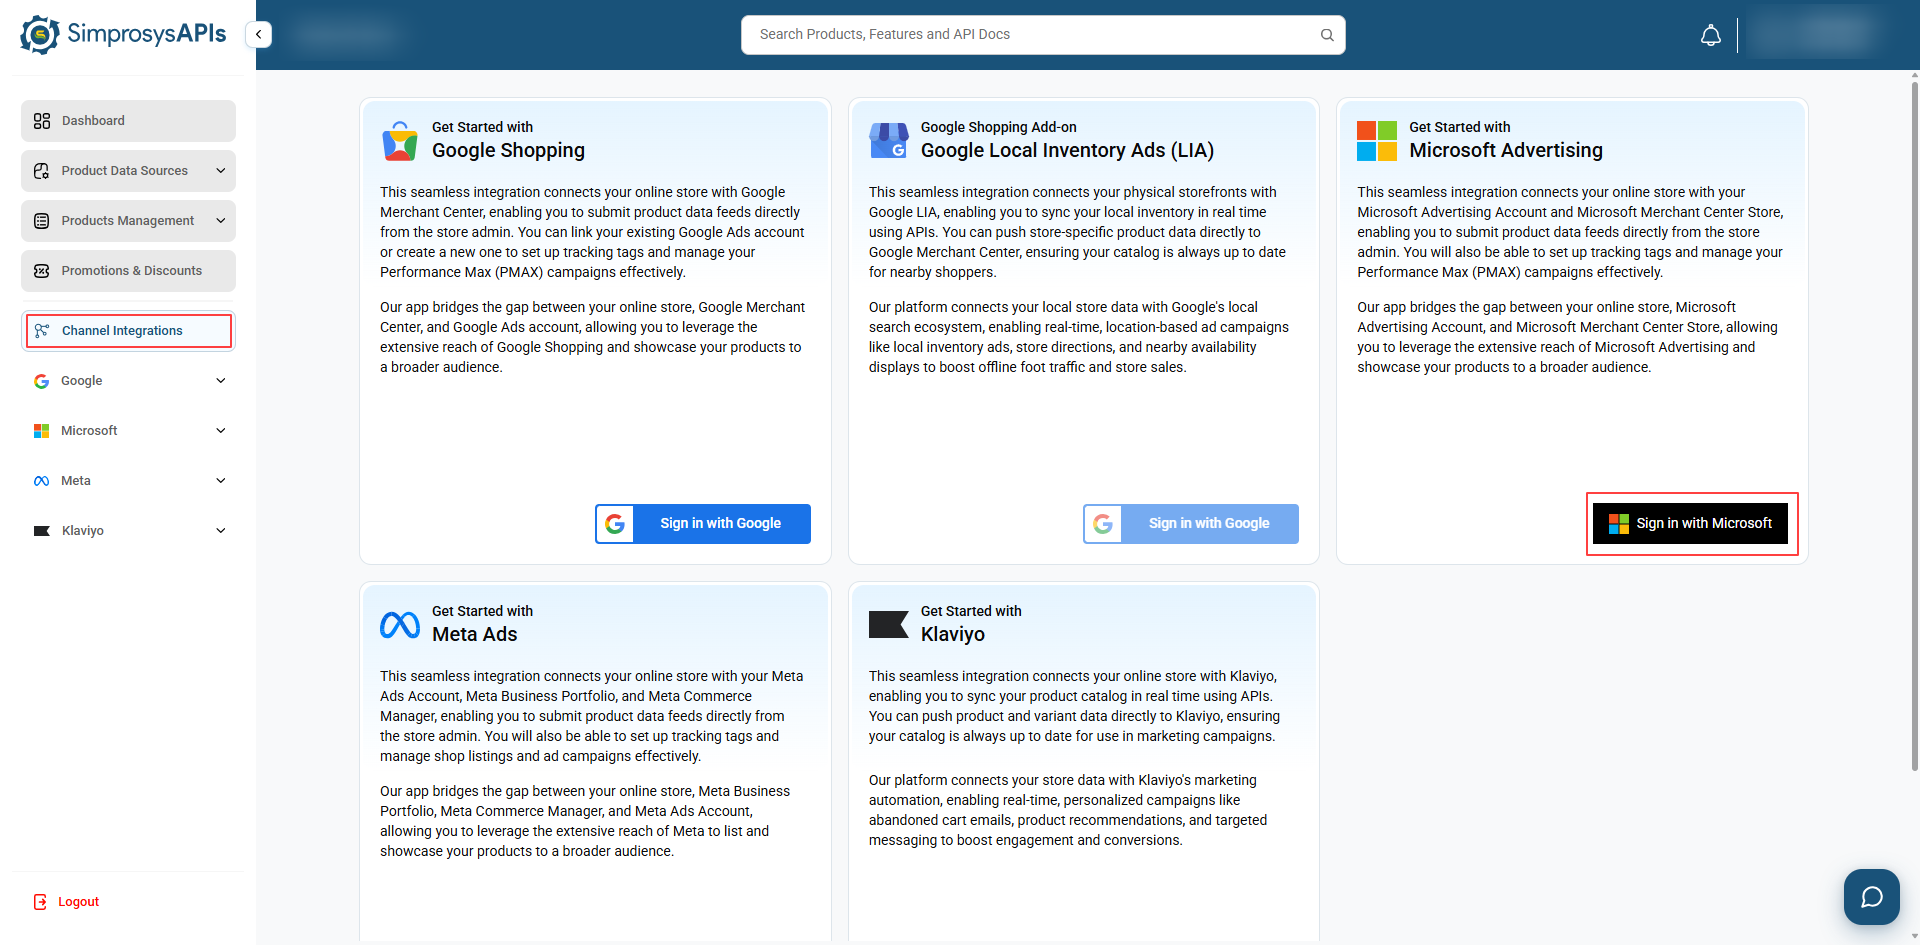This screenshot has height=945, width=1920.
Task: Open Product Data Sources menu
Action: point(128,171)
